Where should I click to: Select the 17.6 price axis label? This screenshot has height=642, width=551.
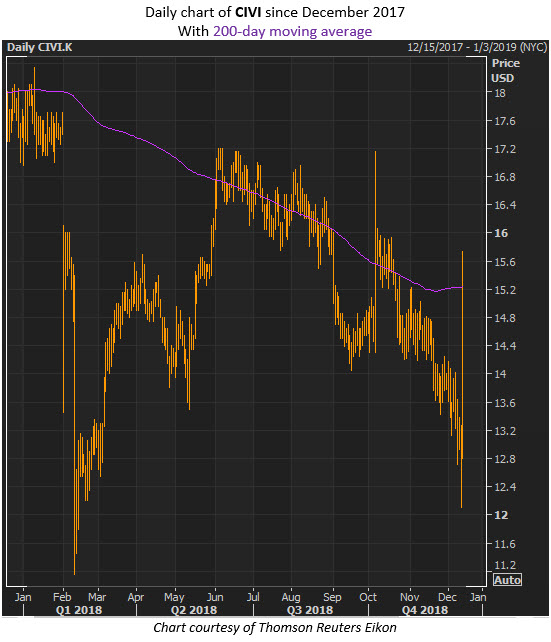tap(504, 121)
